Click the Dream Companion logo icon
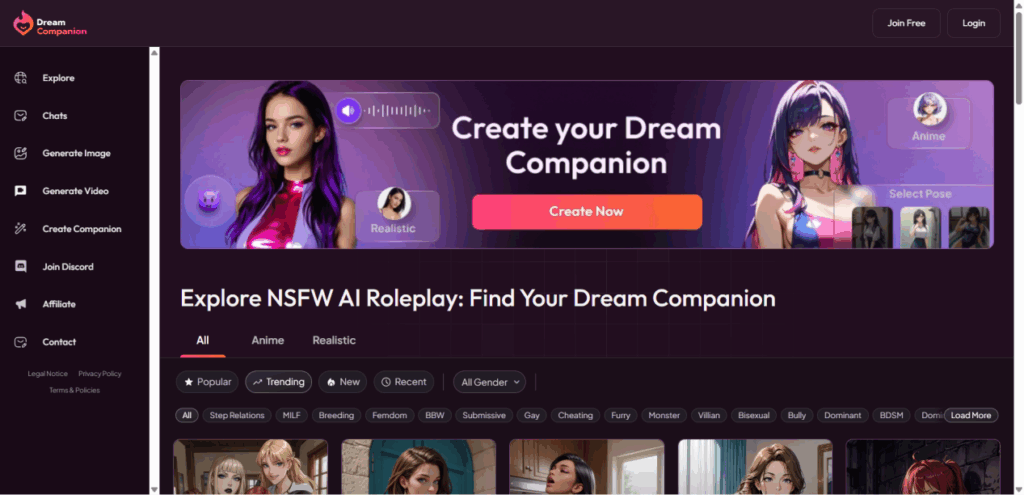Screen dimensions: 1024x495 click(x=23, y=24)
